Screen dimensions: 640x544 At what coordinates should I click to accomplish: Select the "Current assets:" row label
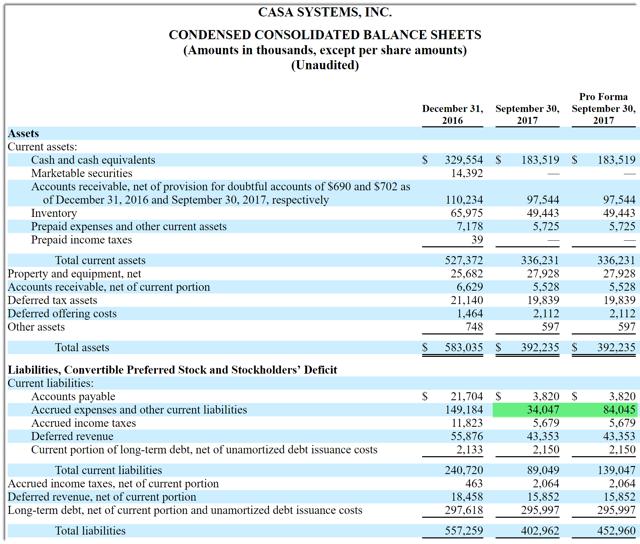42,147
